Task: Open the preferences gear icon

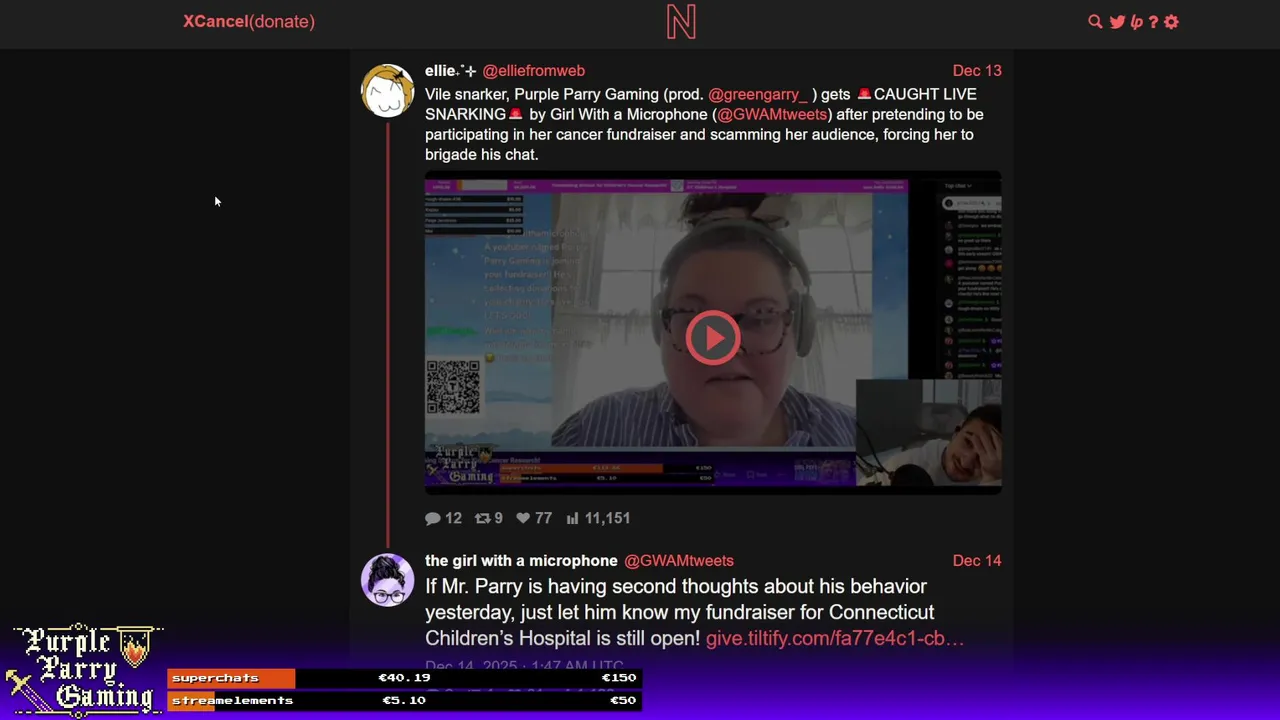Action: click(1171, 21)
